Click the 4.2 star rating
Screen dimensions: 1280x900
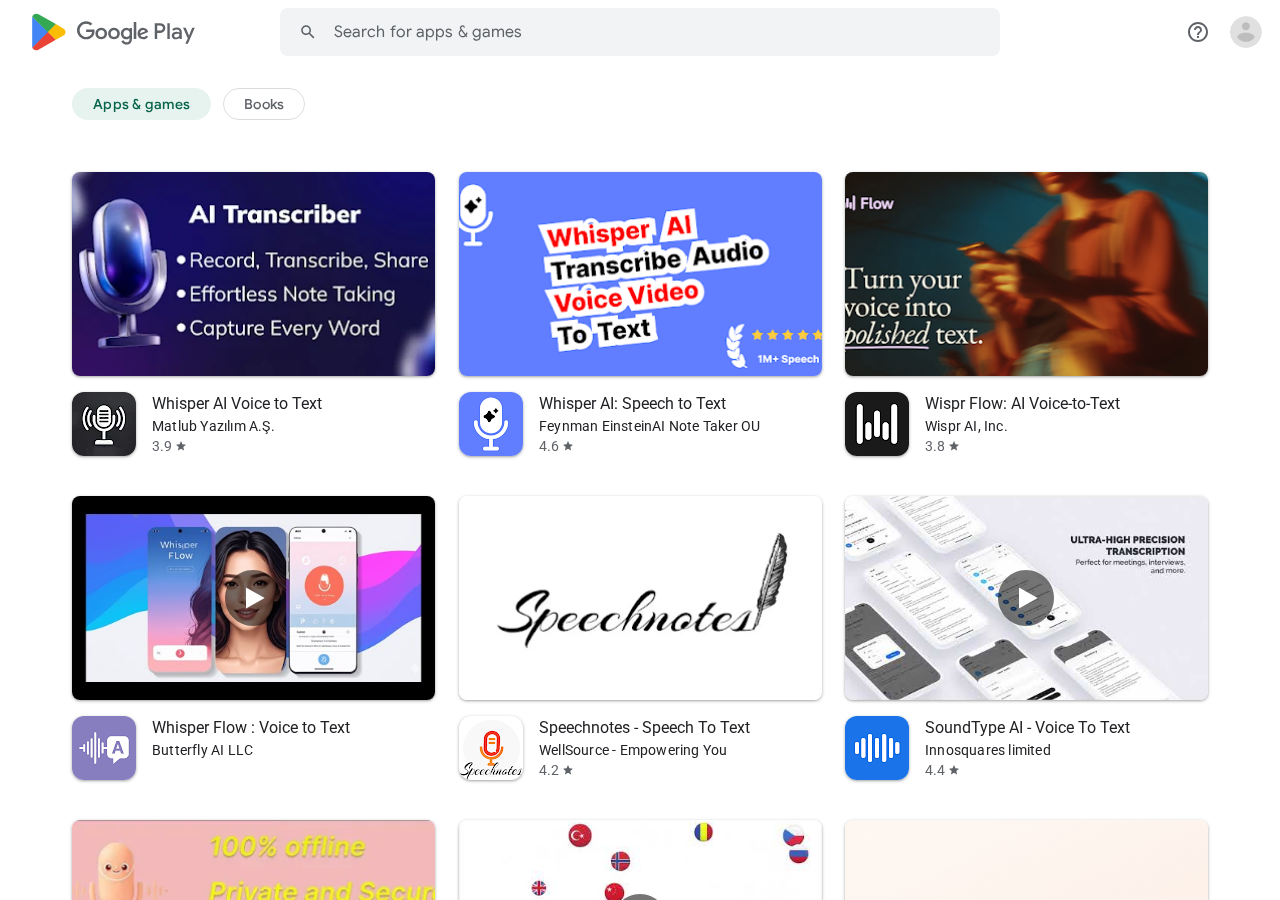(x=556, y=770)
